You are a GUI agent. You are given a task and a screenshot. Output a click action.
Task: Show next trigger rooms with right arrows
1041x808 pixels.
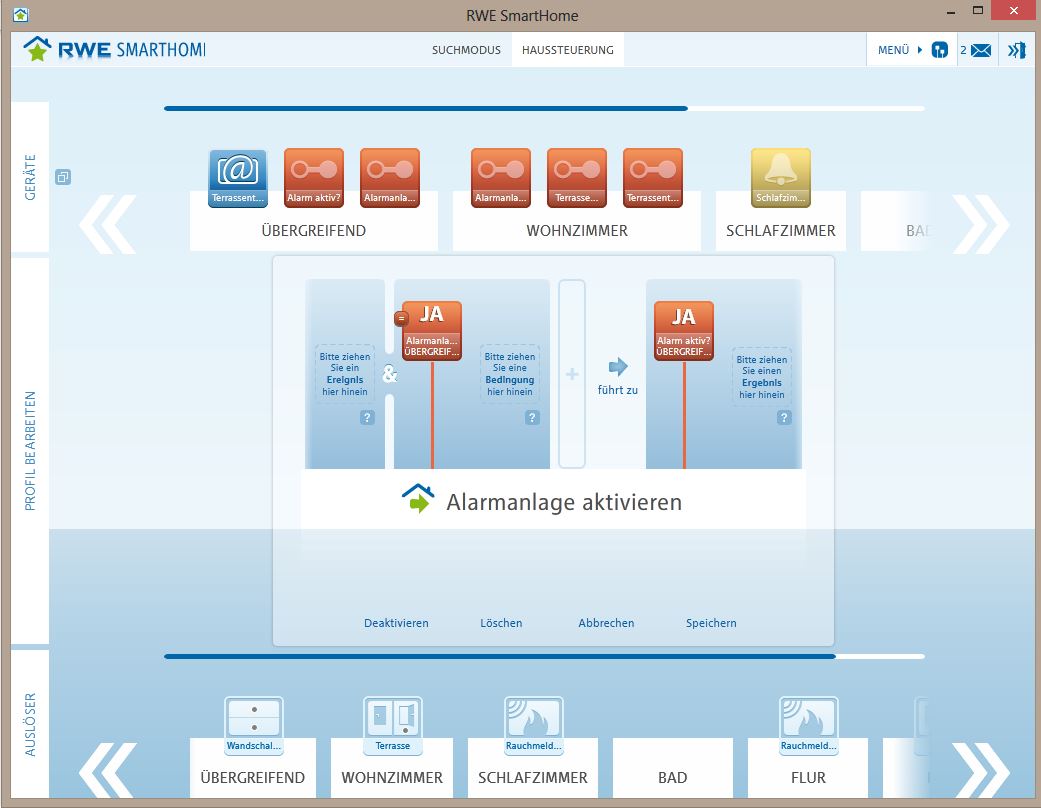(981, 771)
